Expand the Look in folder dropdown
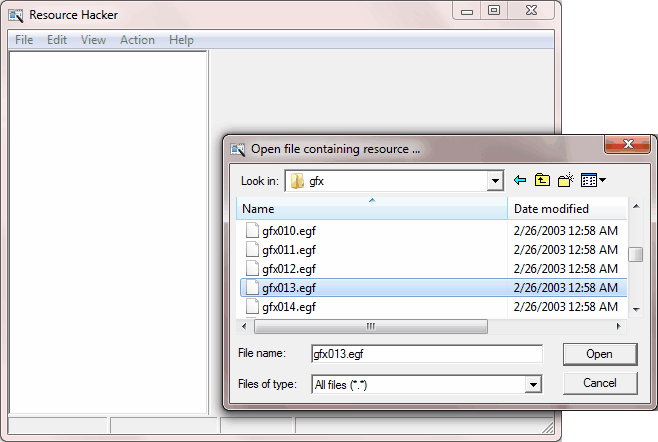Screen dimensions: 658x442 click(495, 181)
